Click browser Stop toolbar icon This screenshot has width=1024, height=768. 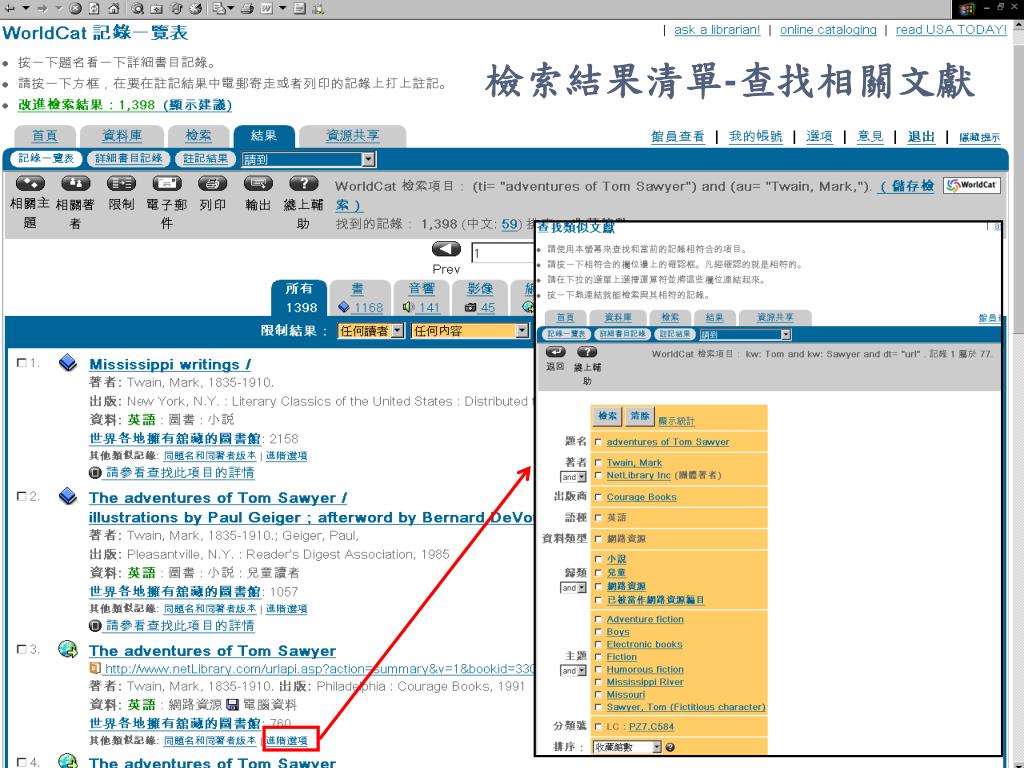tap(76, 8)
